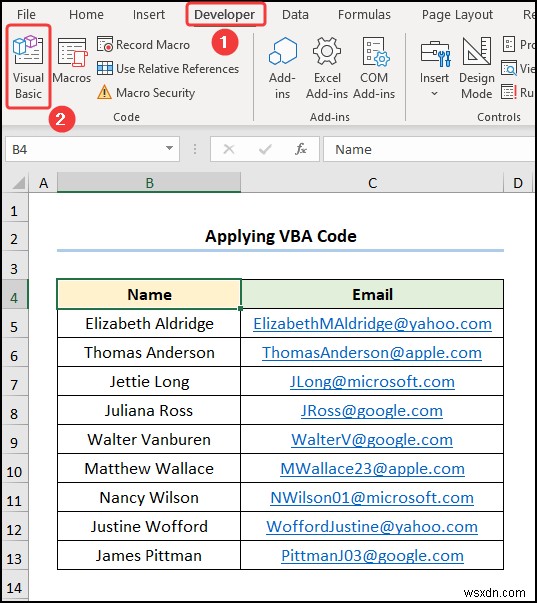Select the Jettie Long cell
This screenshot has height=603, width=537.
(149, 381)
